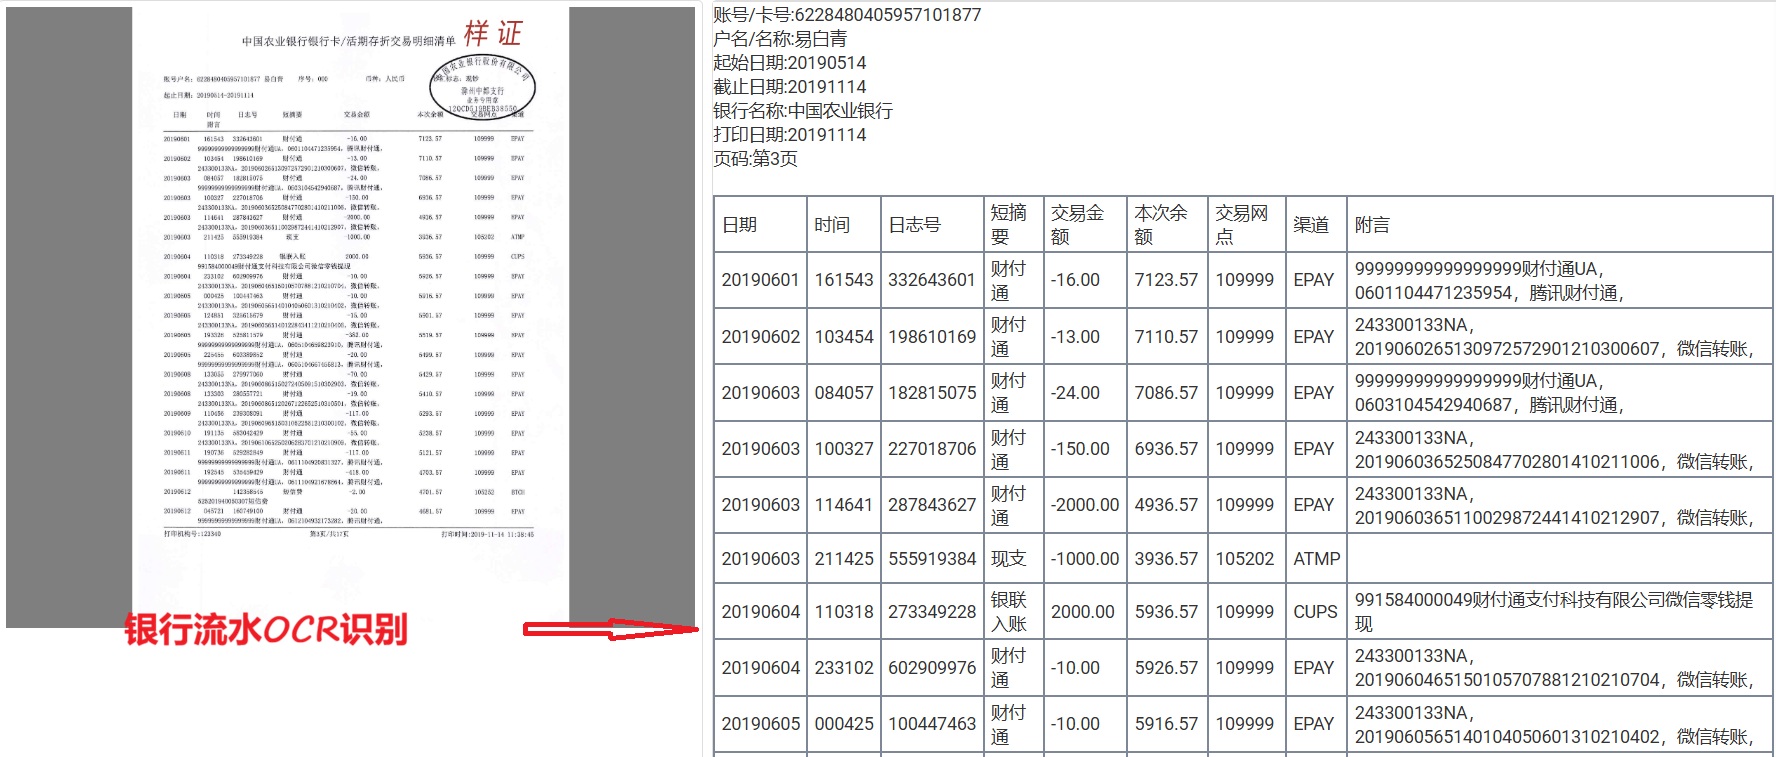Click amount cell -13.00
This screenshot has width=1776, height=757.
click(1085, 337)
